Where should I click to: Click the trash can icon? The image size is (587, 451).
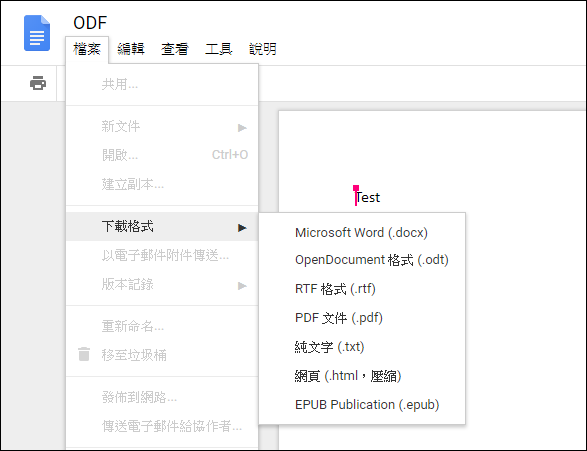click(x=84, y=354)
